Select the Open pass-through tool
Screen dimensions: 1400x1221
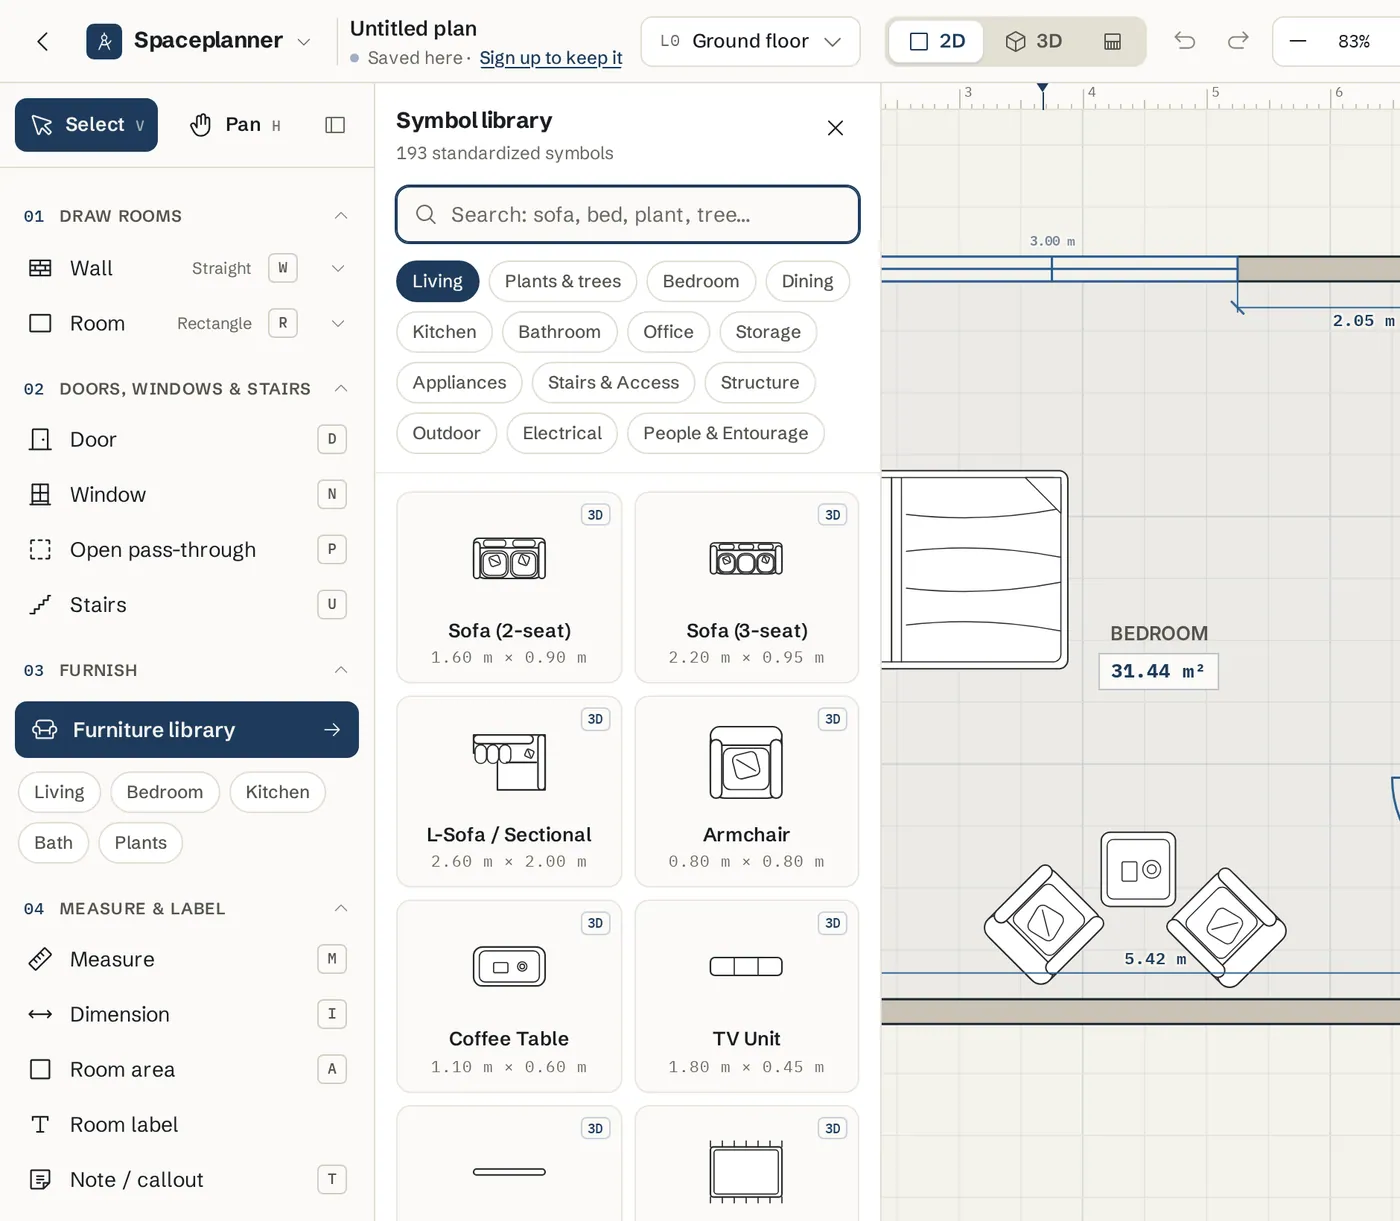[187, 549]
